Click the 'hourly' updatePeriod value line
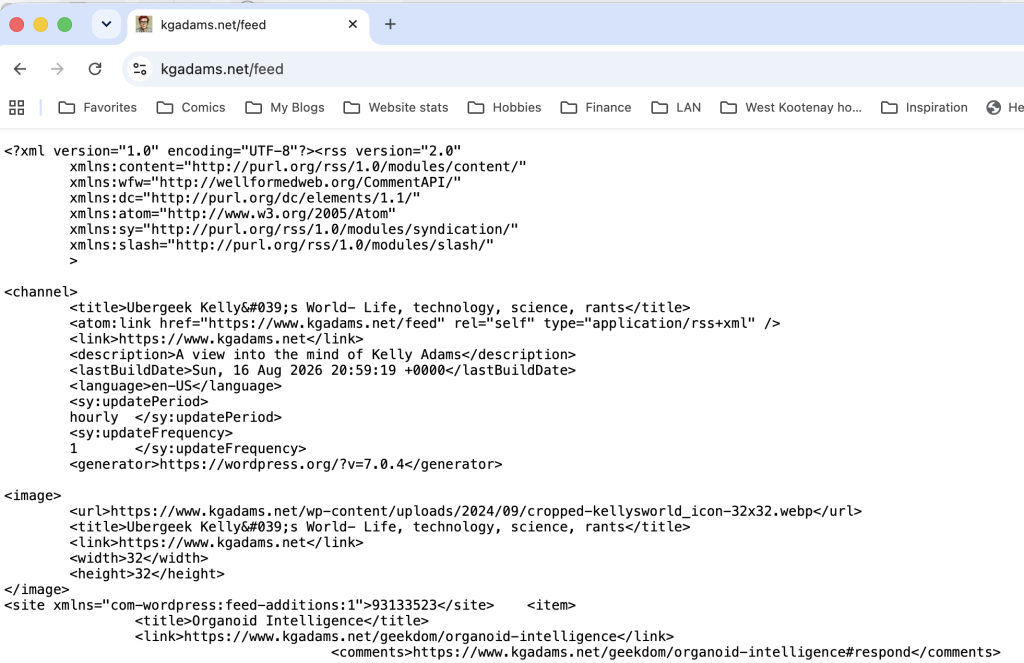Image resolution: width=1024 pixels, height=663 pixels. point(176,417)
